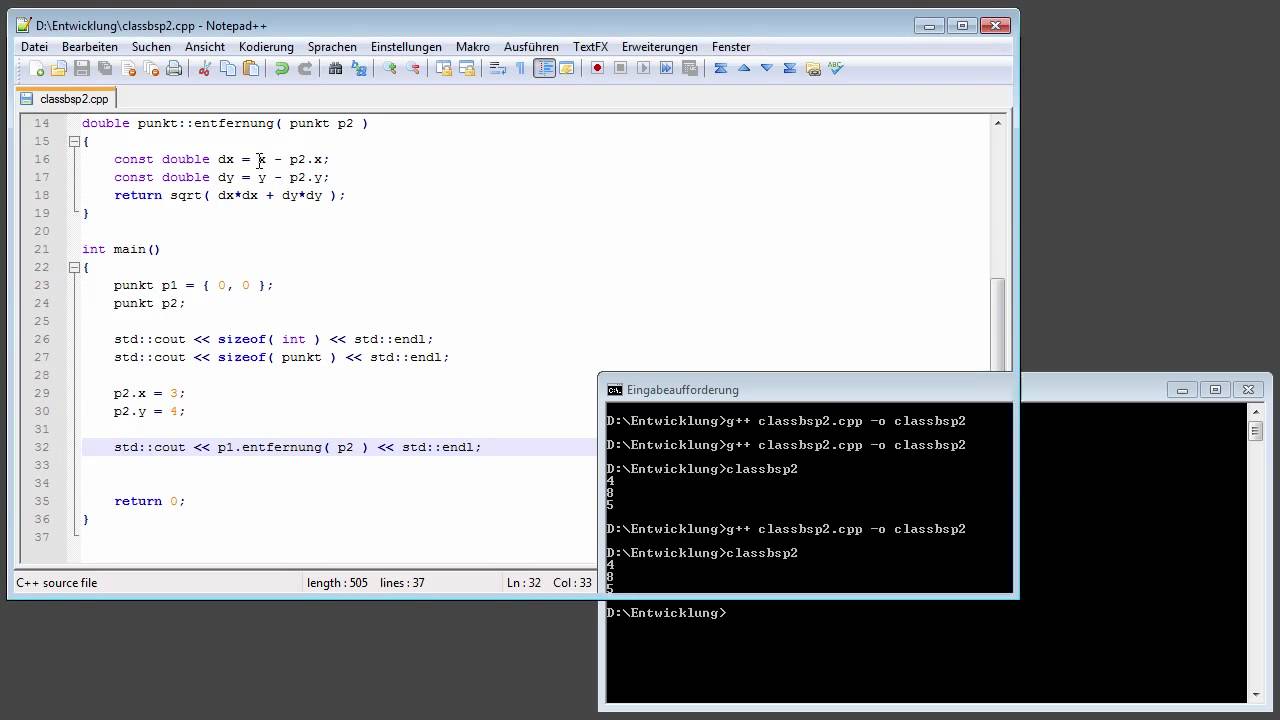Open the Makro menu
The height and width of the screenshot is (720, 1280).
[x=473, y=47]
